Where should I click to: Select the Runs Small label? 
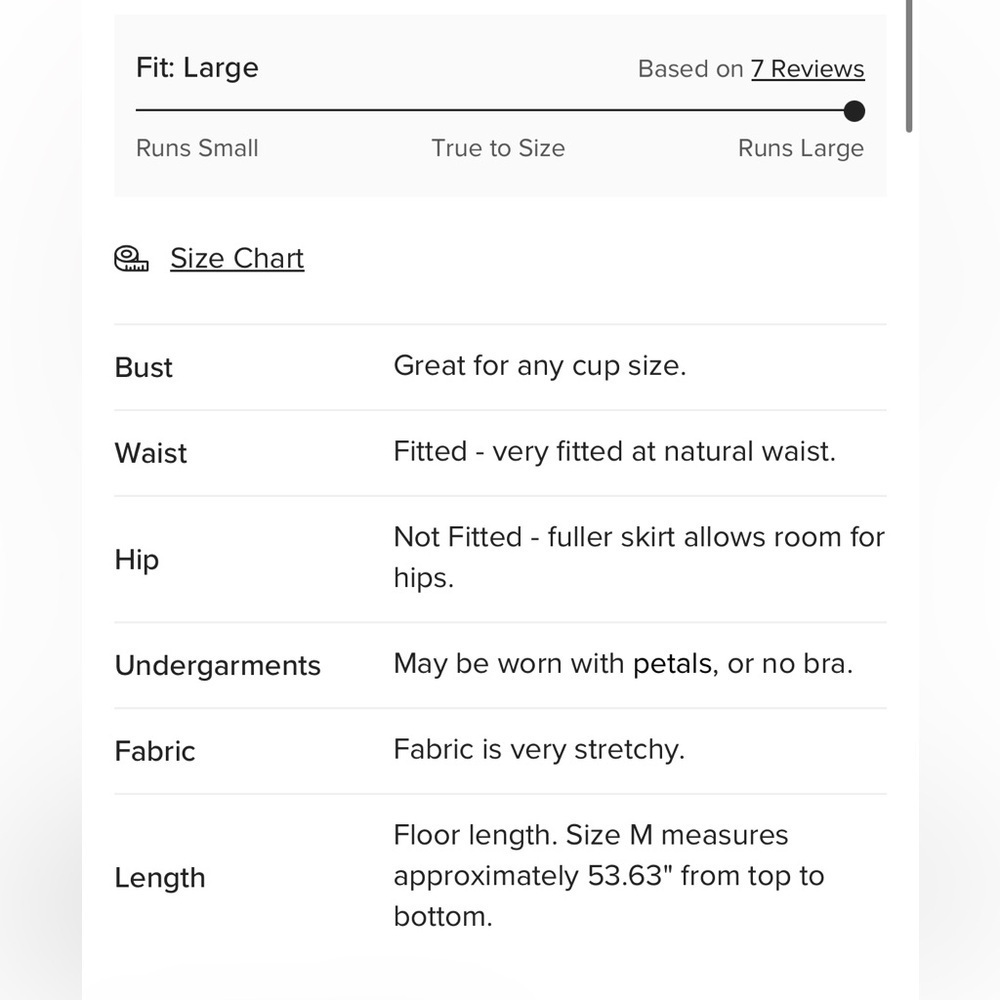click(x=197, y=148)
